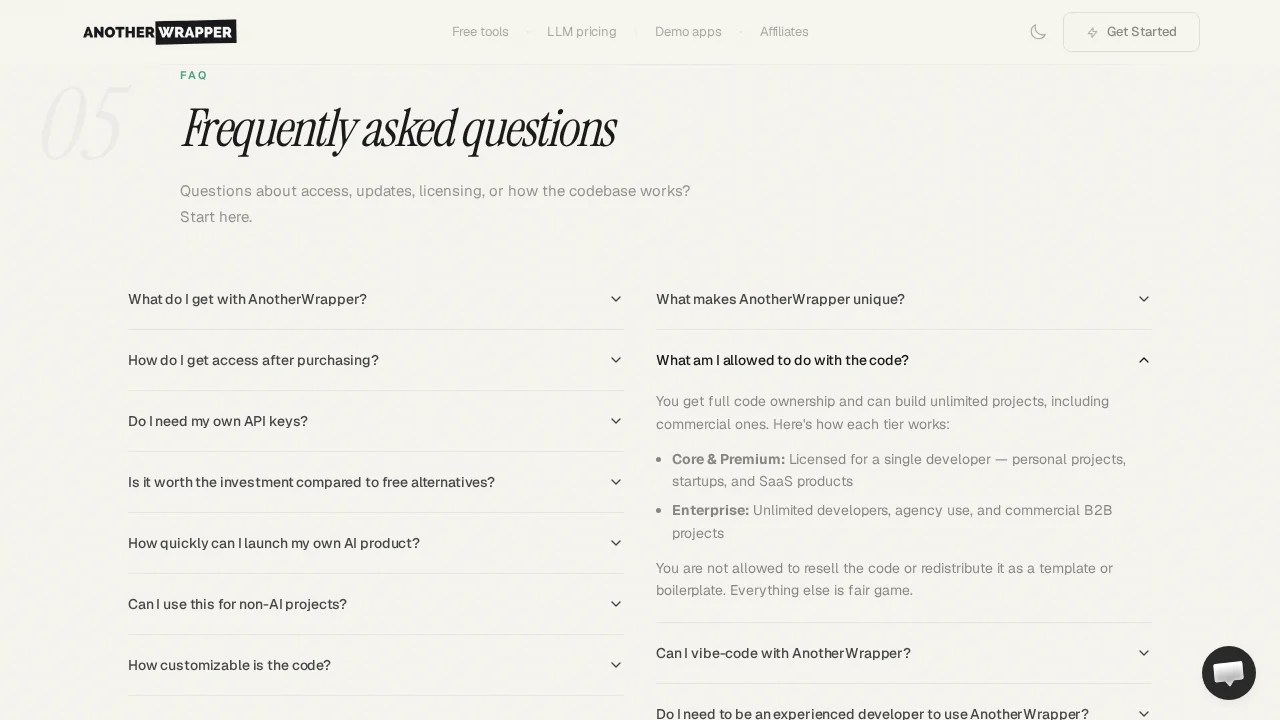Toggle dark mode with the moon icon
Viewport: 1280px width, 720px height.
(1038, 32)
